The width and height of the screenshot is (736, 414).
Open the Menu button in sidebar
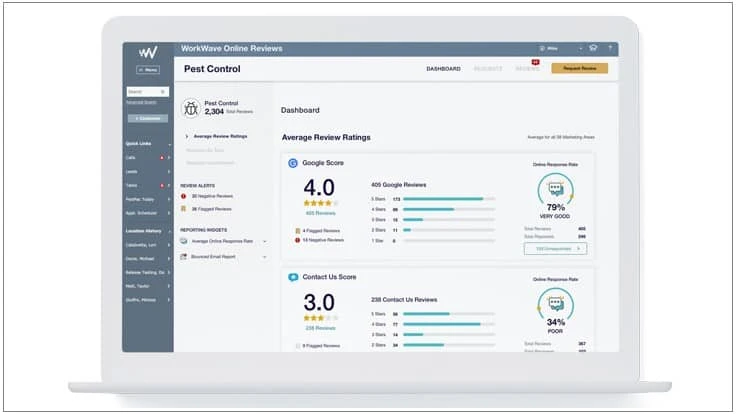[148, 70]
